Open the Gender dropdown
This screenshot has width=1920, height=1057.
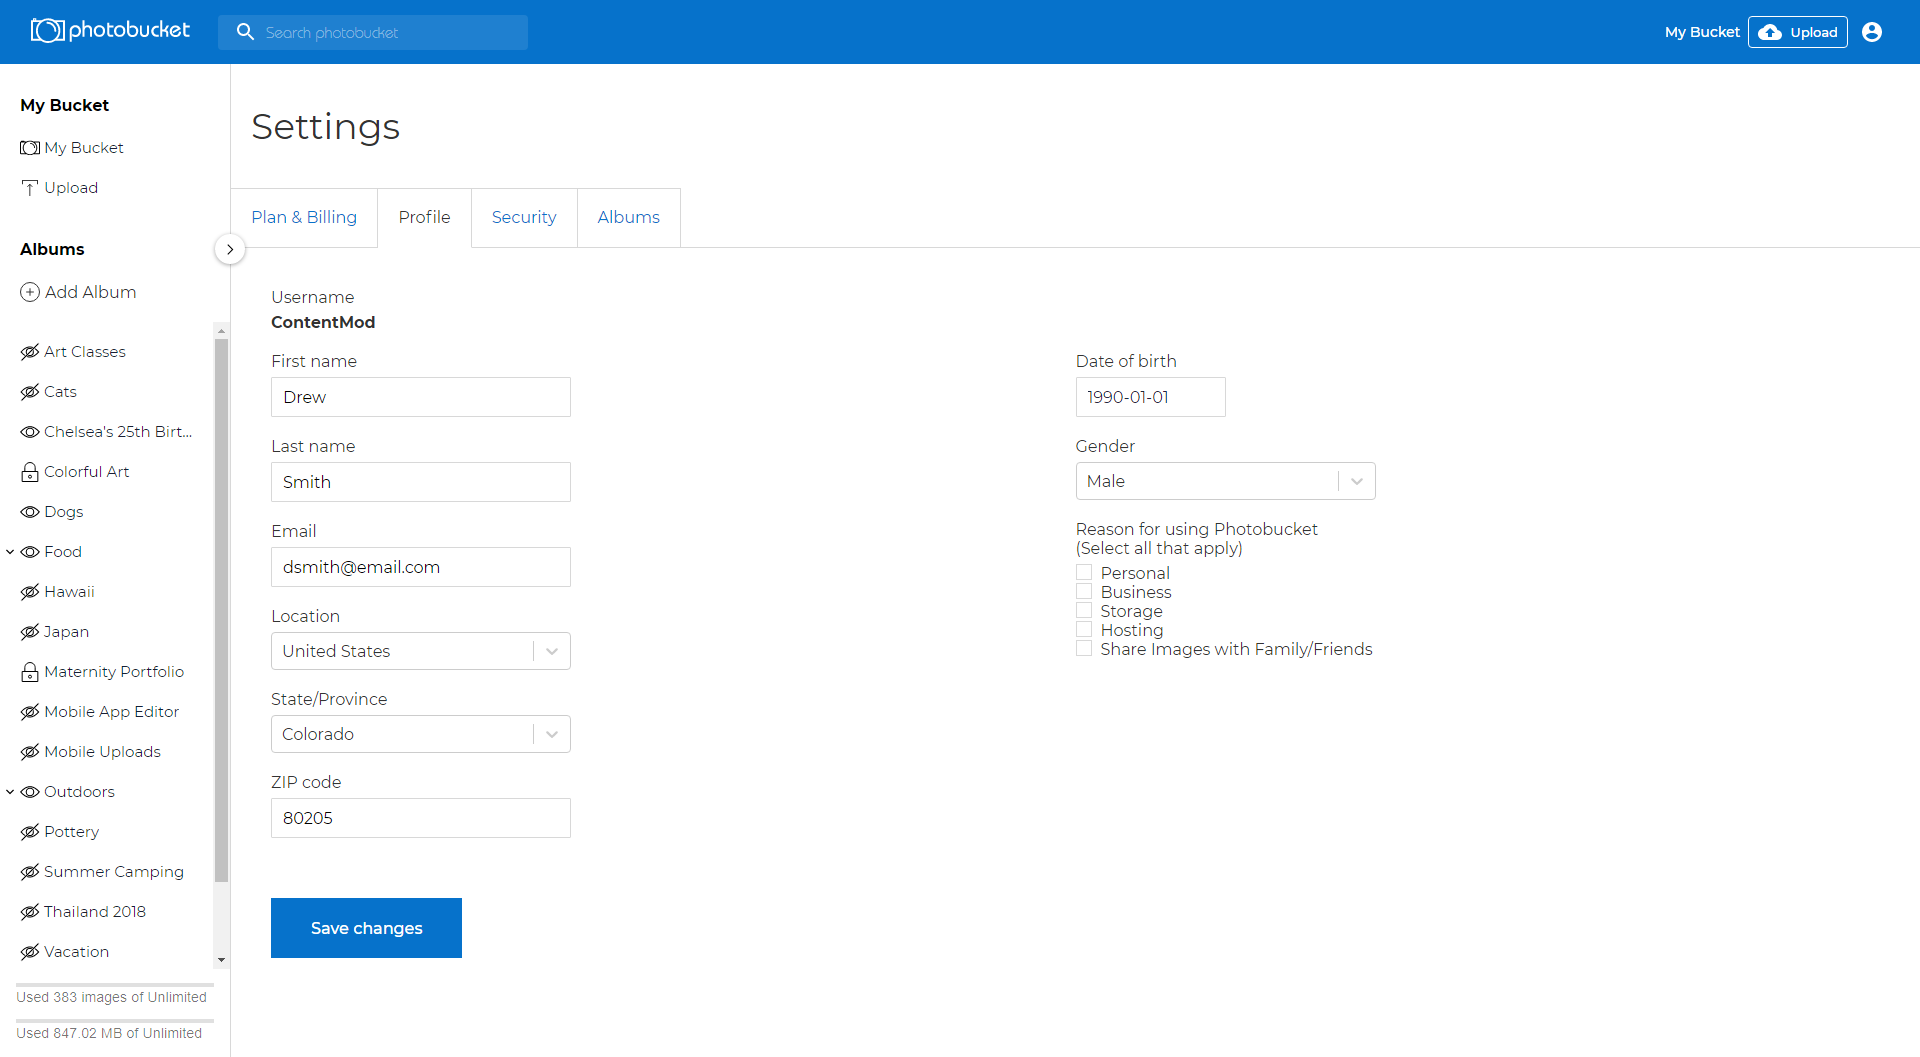(1225, 481)
